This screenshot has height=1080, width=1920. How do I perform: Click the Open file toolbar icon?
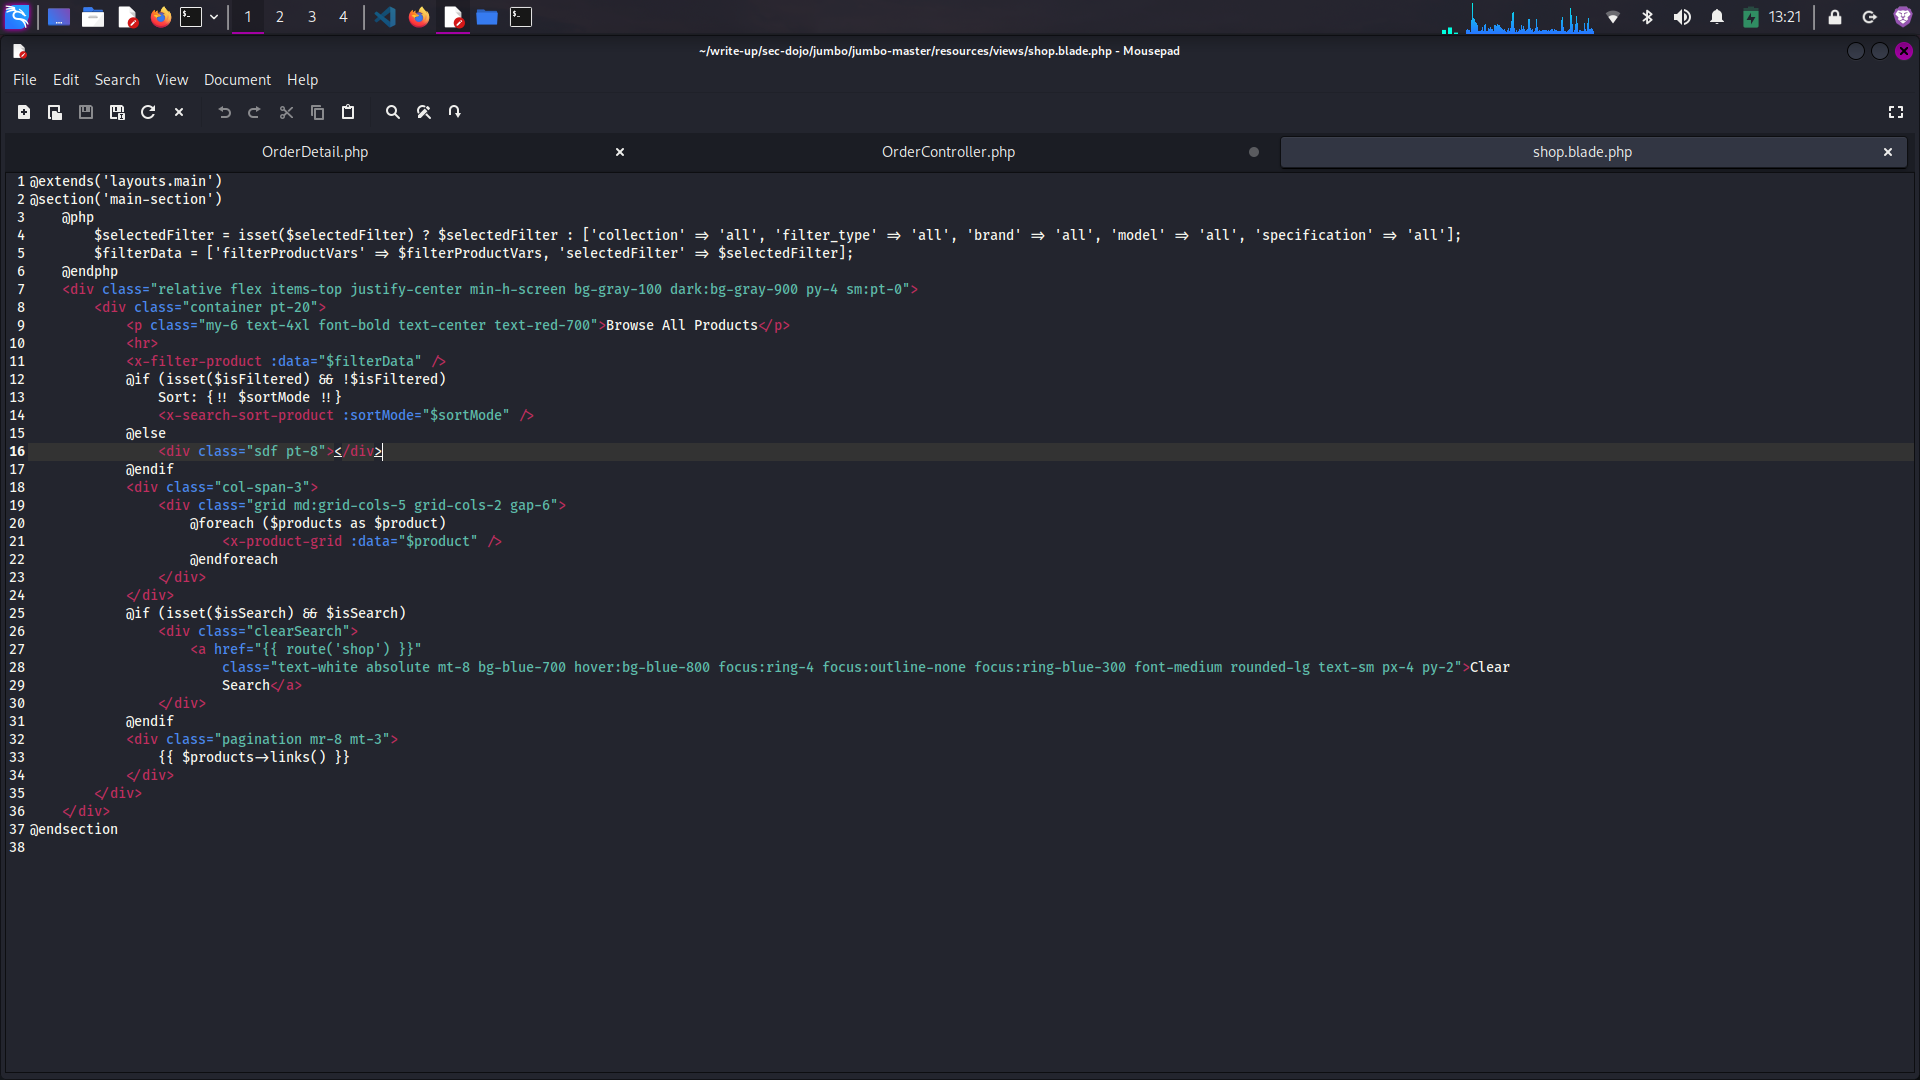pos(55,112)
